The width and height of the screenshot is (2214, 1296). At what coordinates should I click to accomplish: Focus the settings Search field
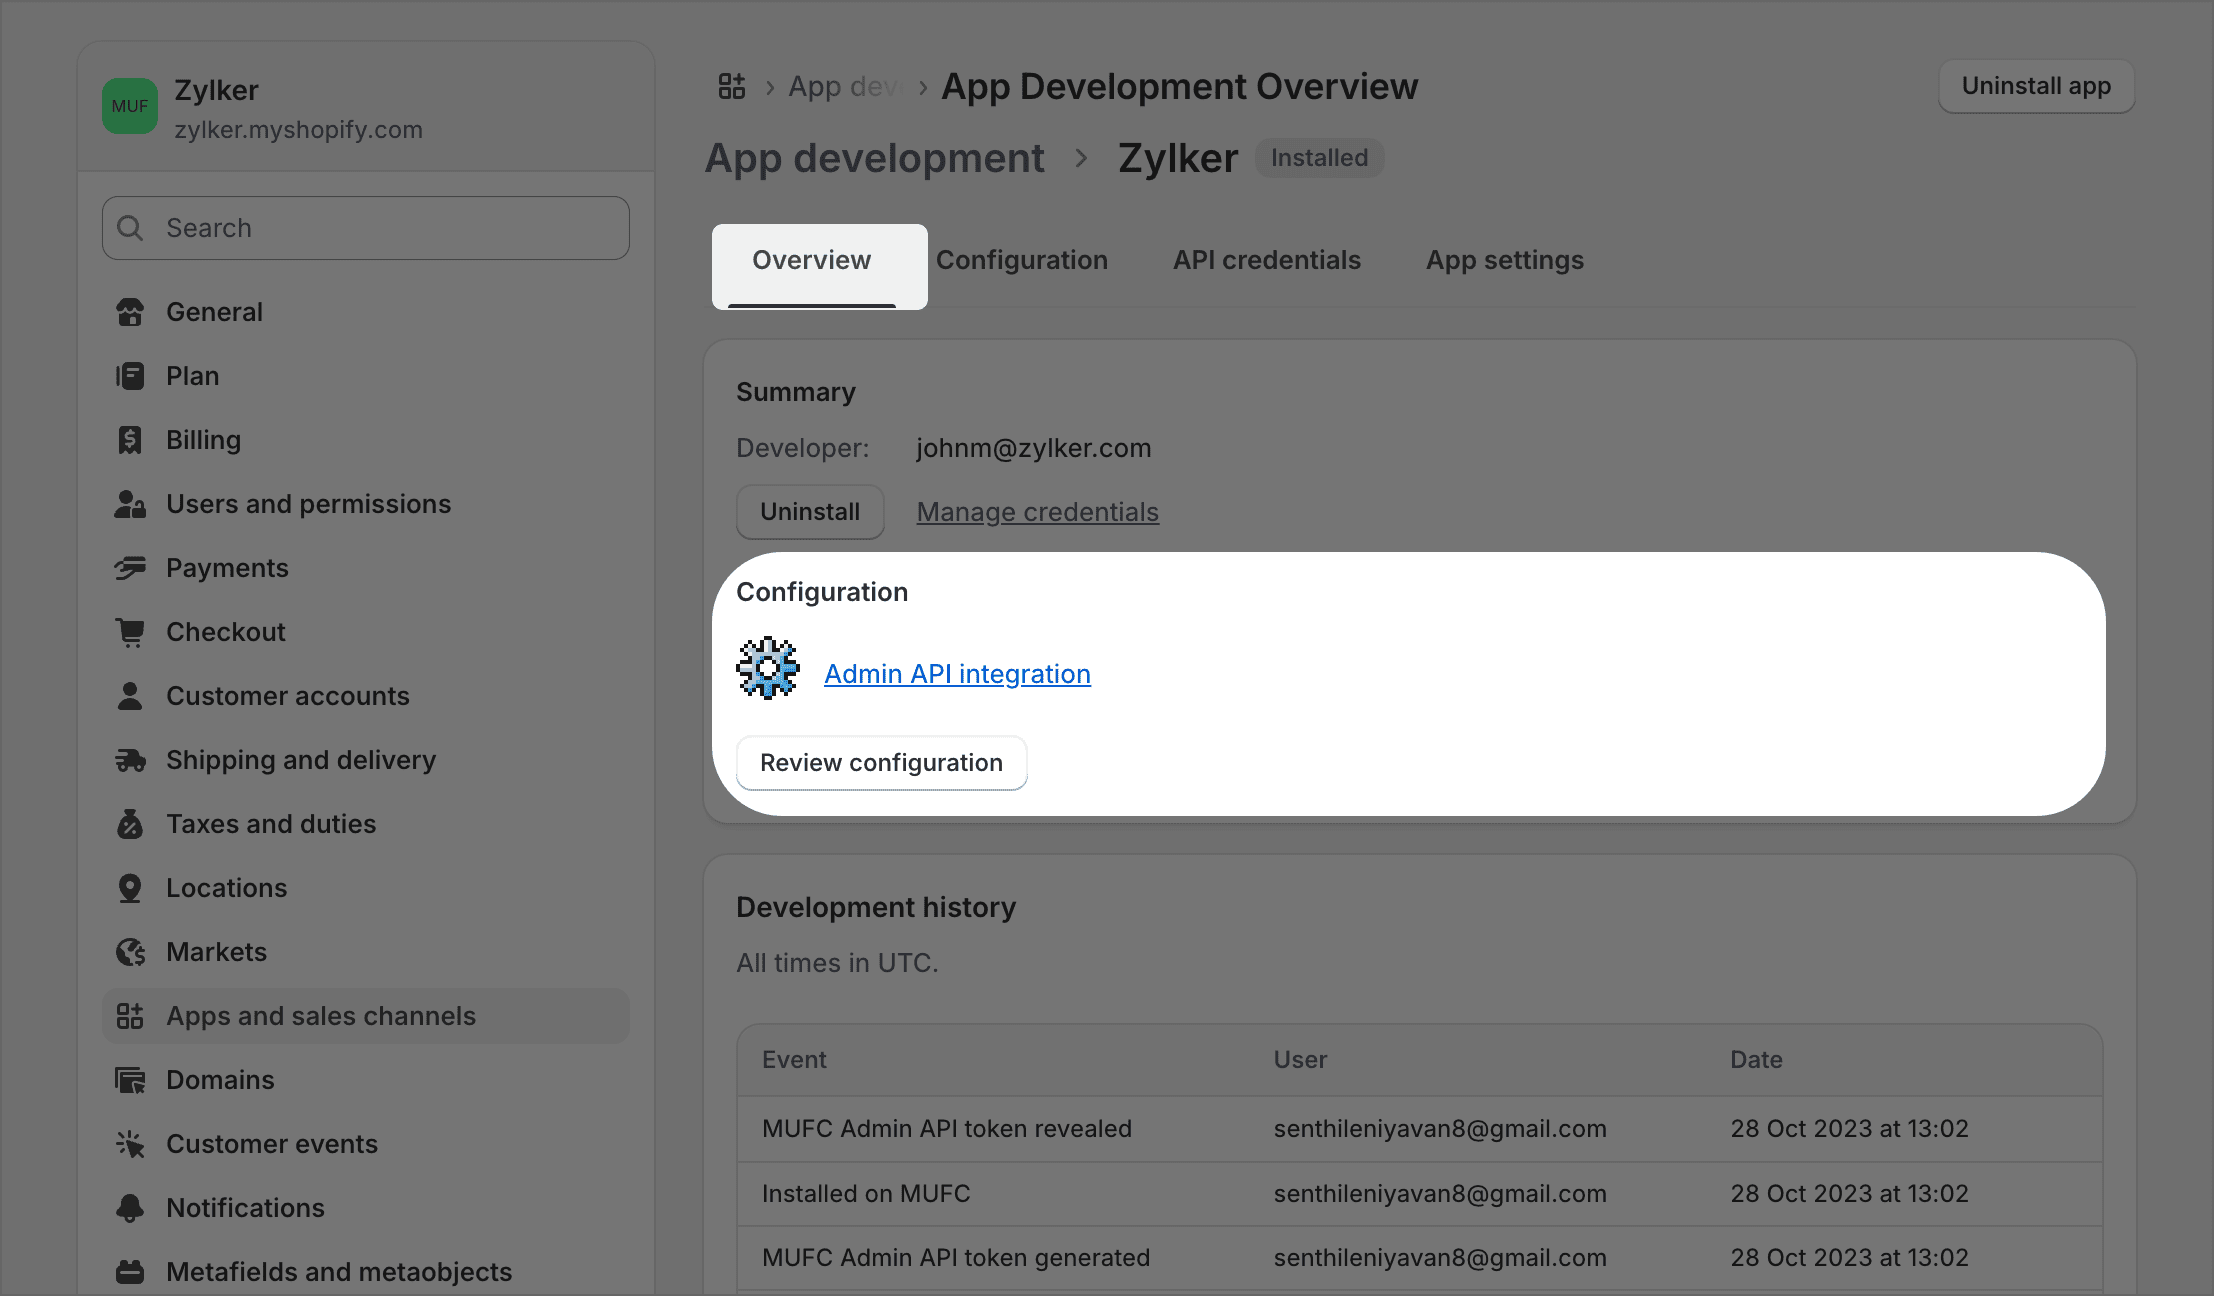[366, 229]
